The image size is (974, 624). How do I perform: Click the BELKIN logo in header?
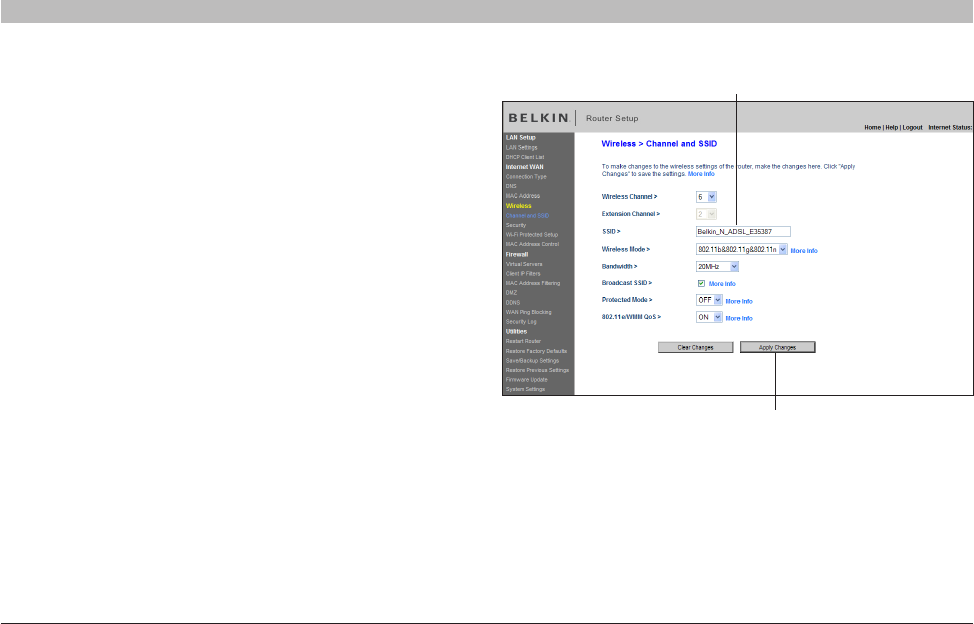pyautogui.click(x=539, y=118)
